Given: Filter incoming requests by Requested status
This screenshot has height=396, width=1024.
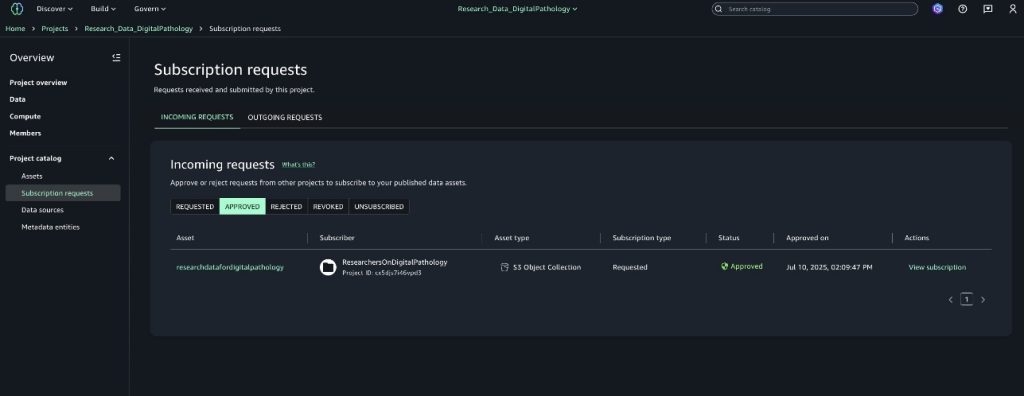Looking at the screenshot, I should click(195, 206).
